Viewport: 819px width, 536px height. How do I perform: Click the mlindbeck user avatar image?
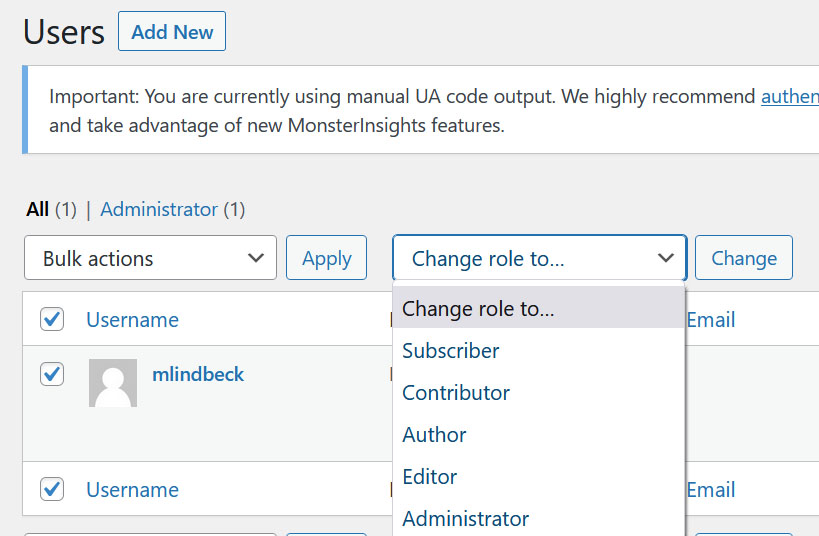click(113, 383)
